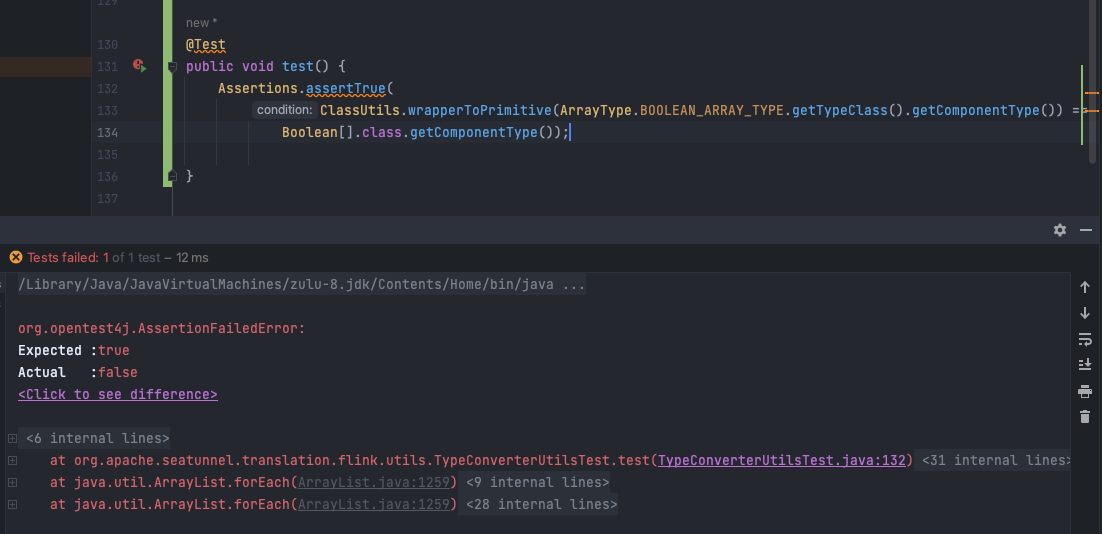Click the plus box beside <6 internal lines>
The image size is (1102, 534).
(x=12, y=438)
